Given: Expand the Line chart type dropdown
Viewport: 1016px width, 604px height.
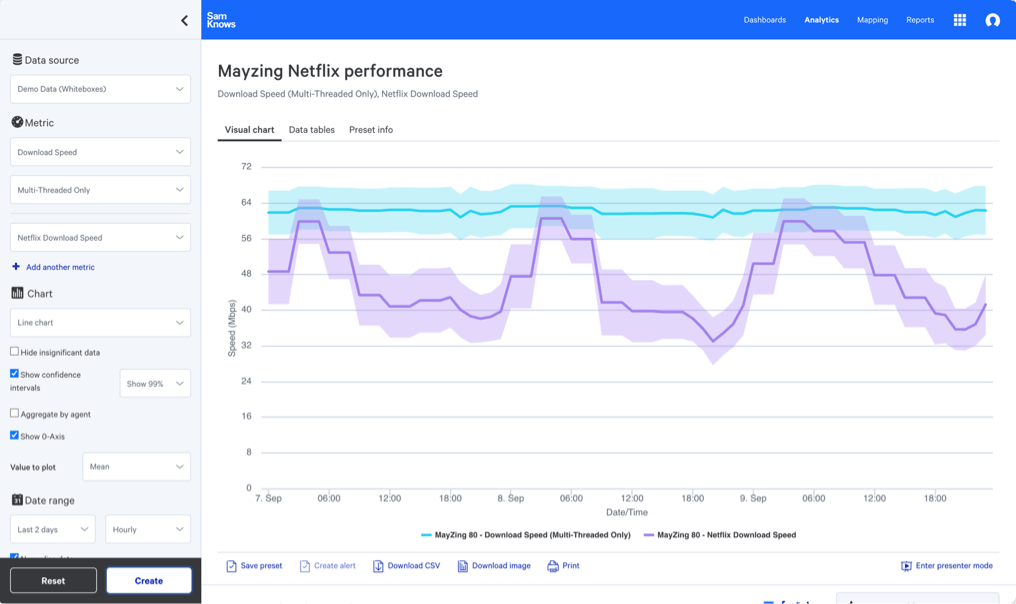Looking at the screenshot, I should [x=100, y=322].
